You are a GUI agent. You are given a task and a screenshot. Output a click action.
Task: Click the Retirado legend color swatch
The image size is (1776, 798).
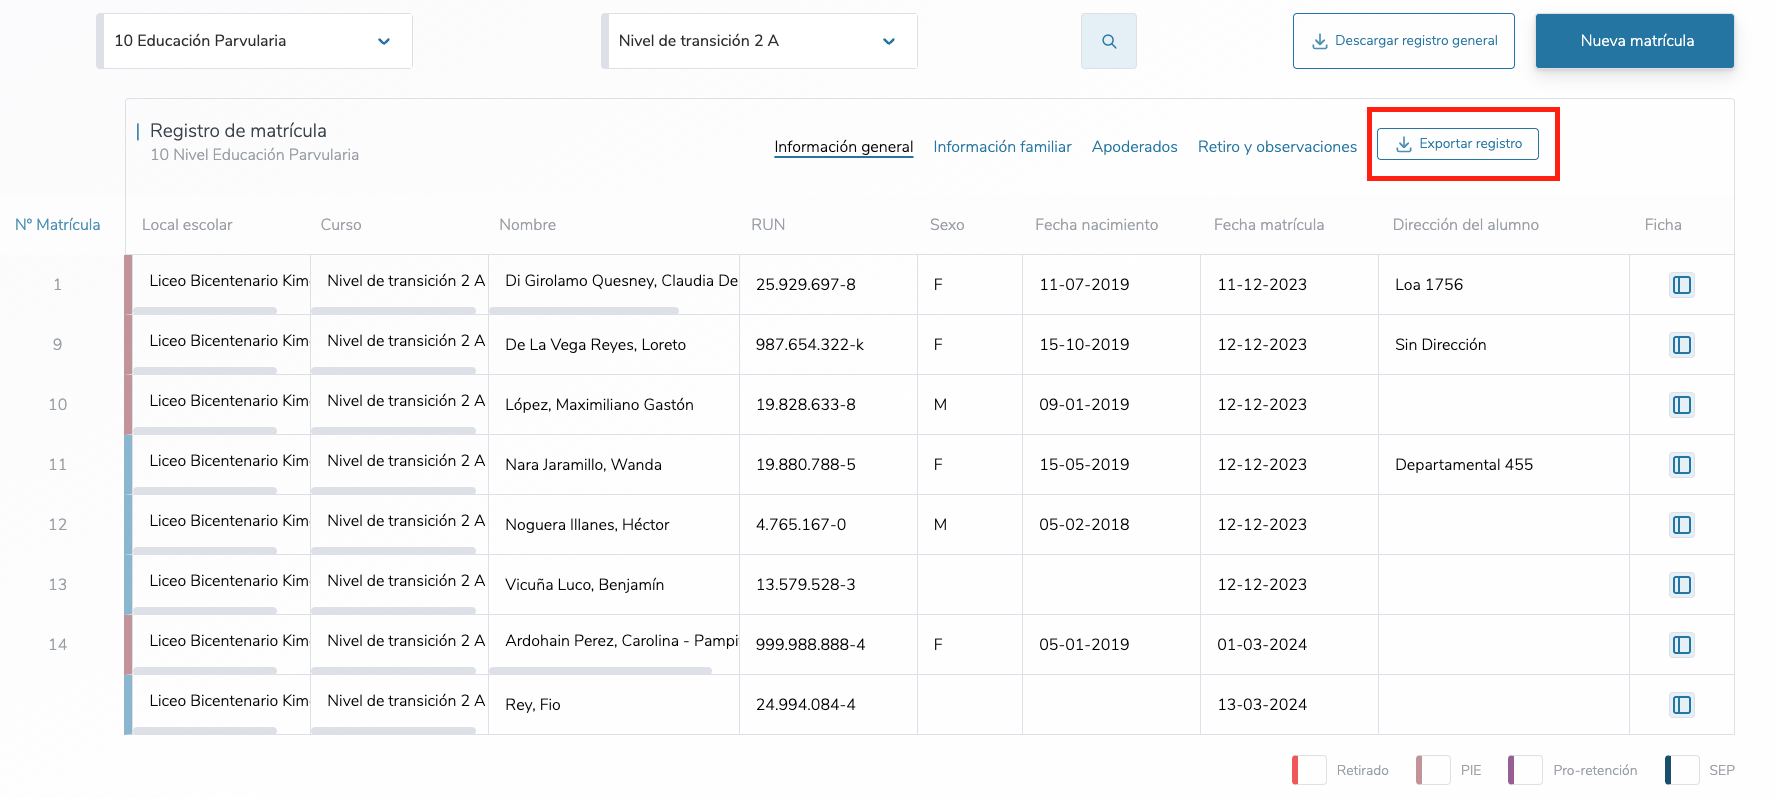pos(1309,770)
